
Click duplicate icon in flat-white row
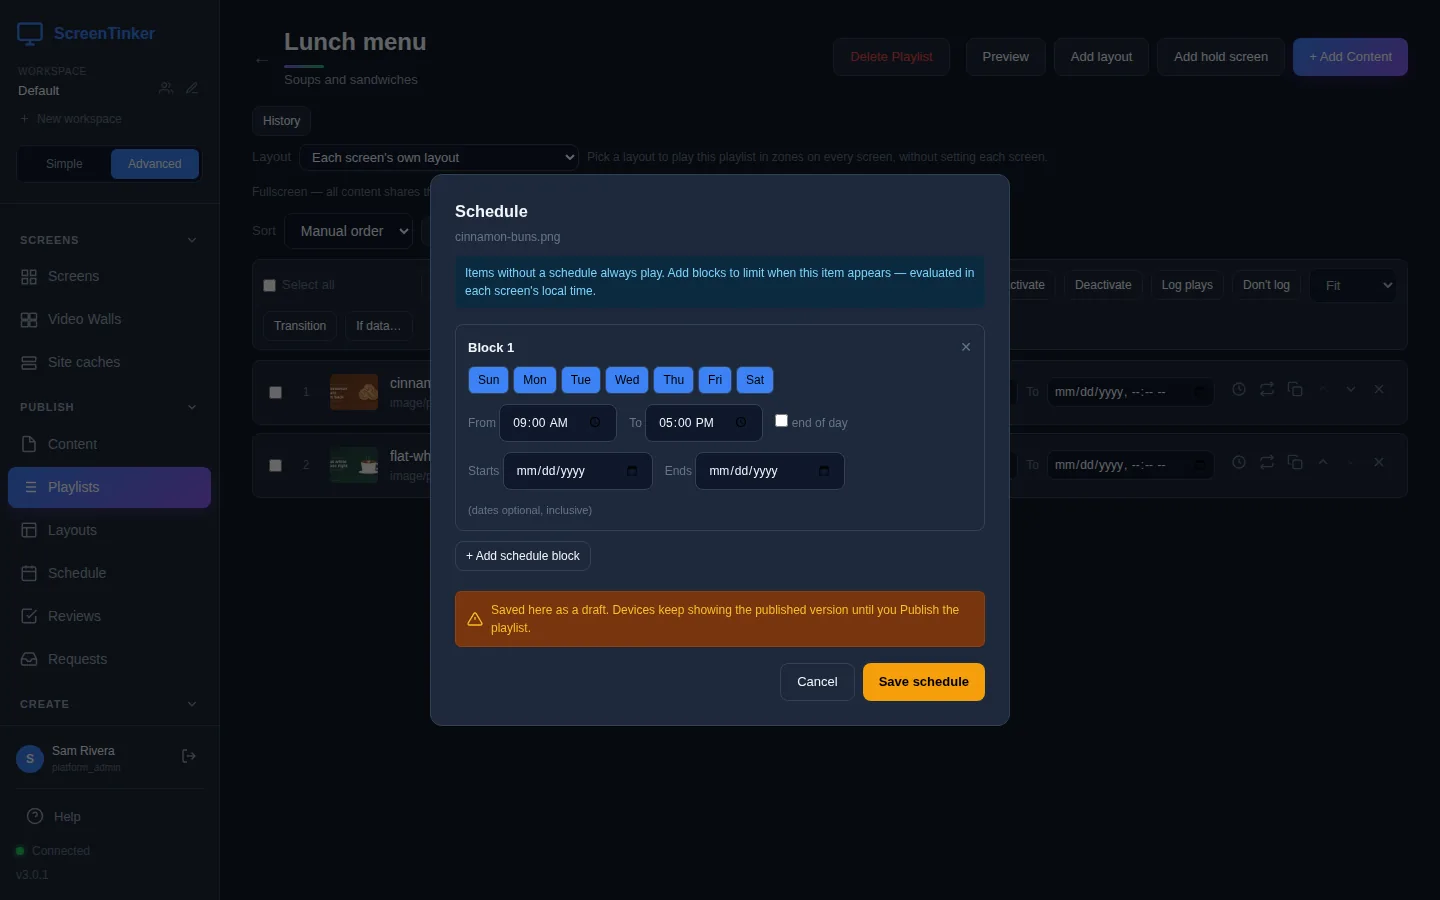1295,462
